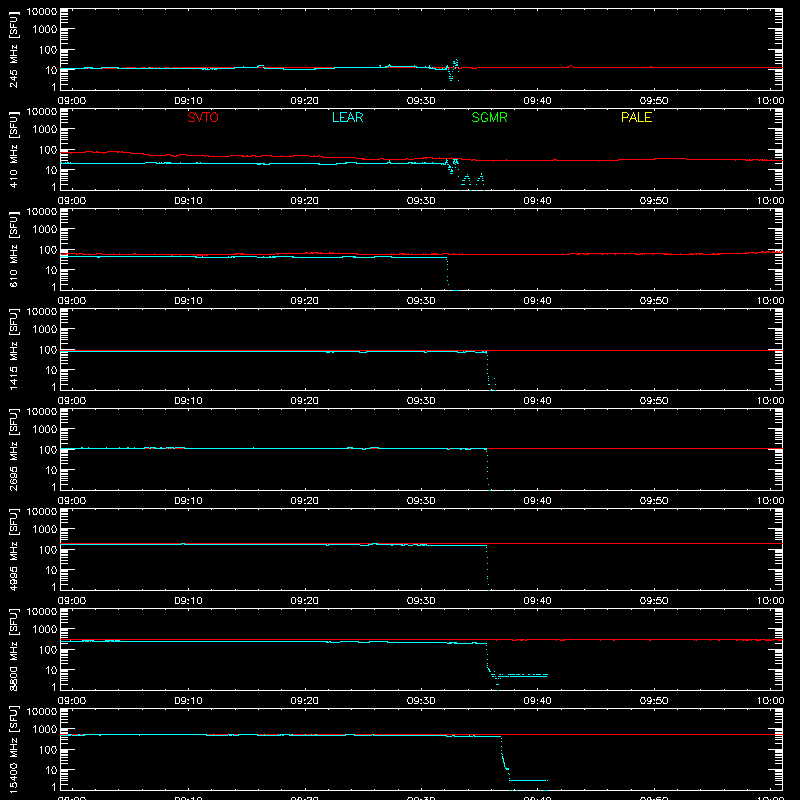
Task: Select the 410 MHz [SFU] axis label
Action: [14, 149]
